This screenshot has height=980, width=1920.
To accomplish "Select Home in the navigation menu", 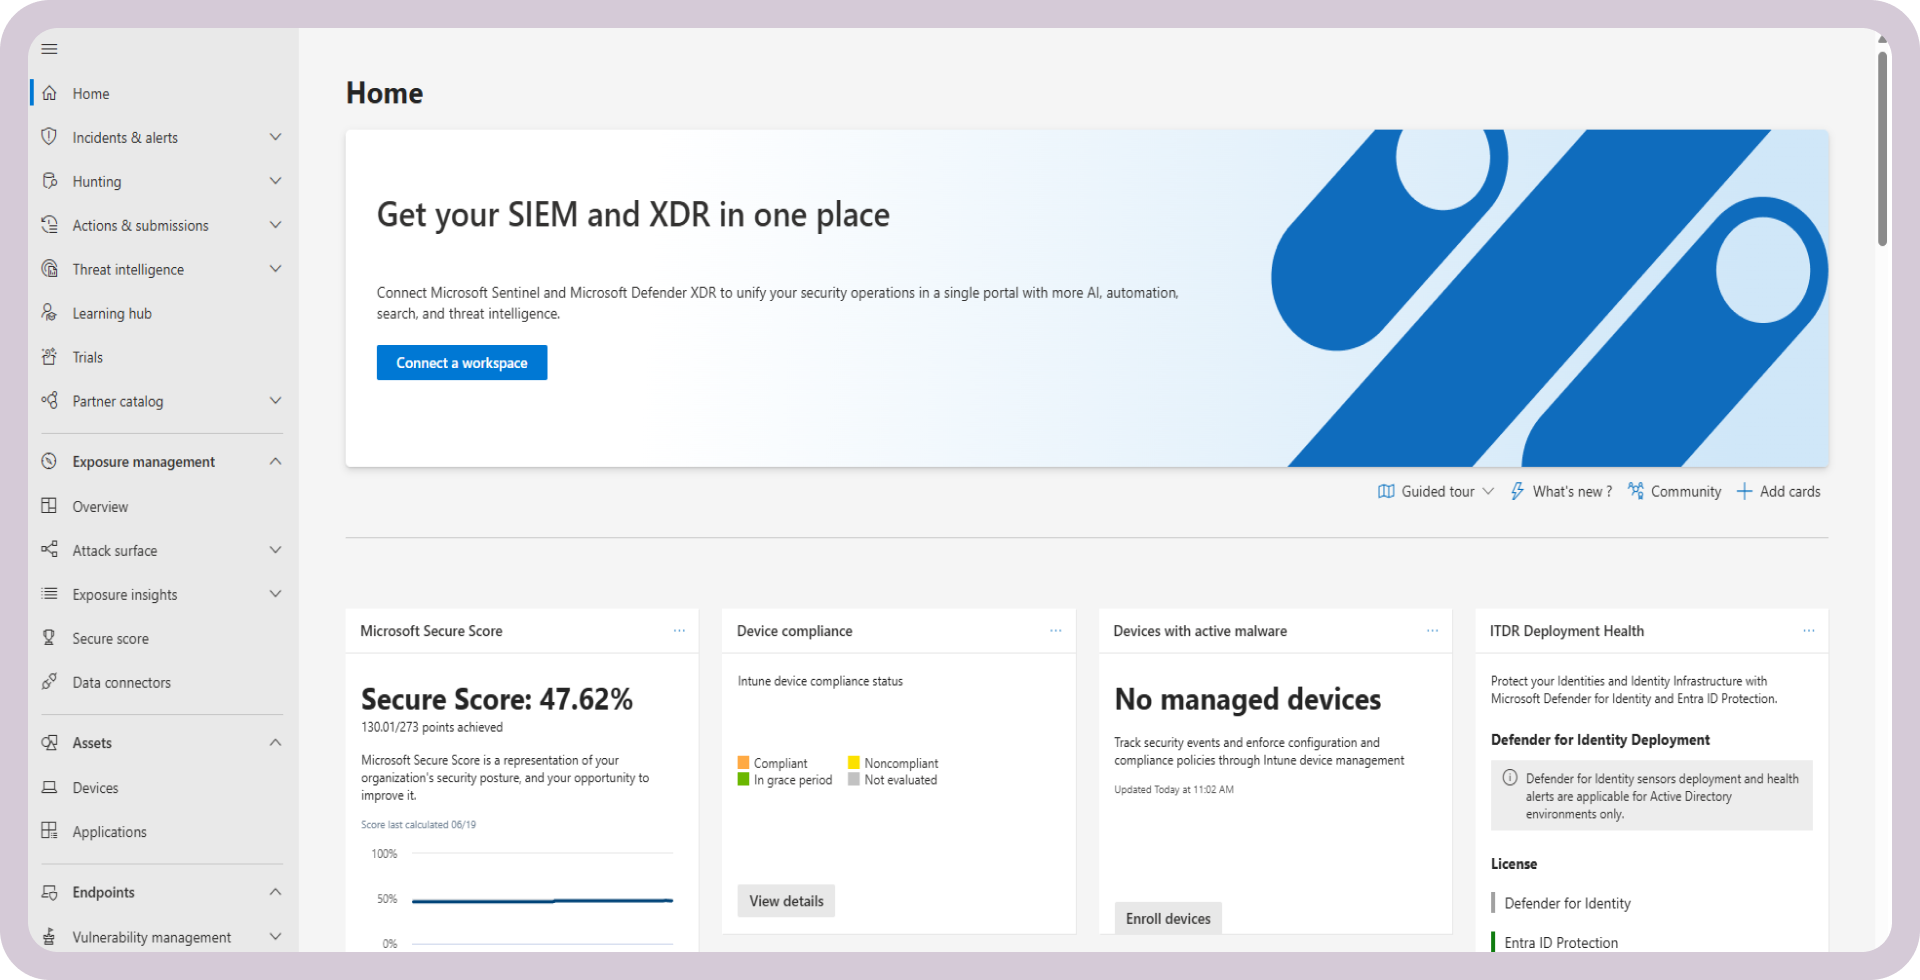I will (90, 93).
